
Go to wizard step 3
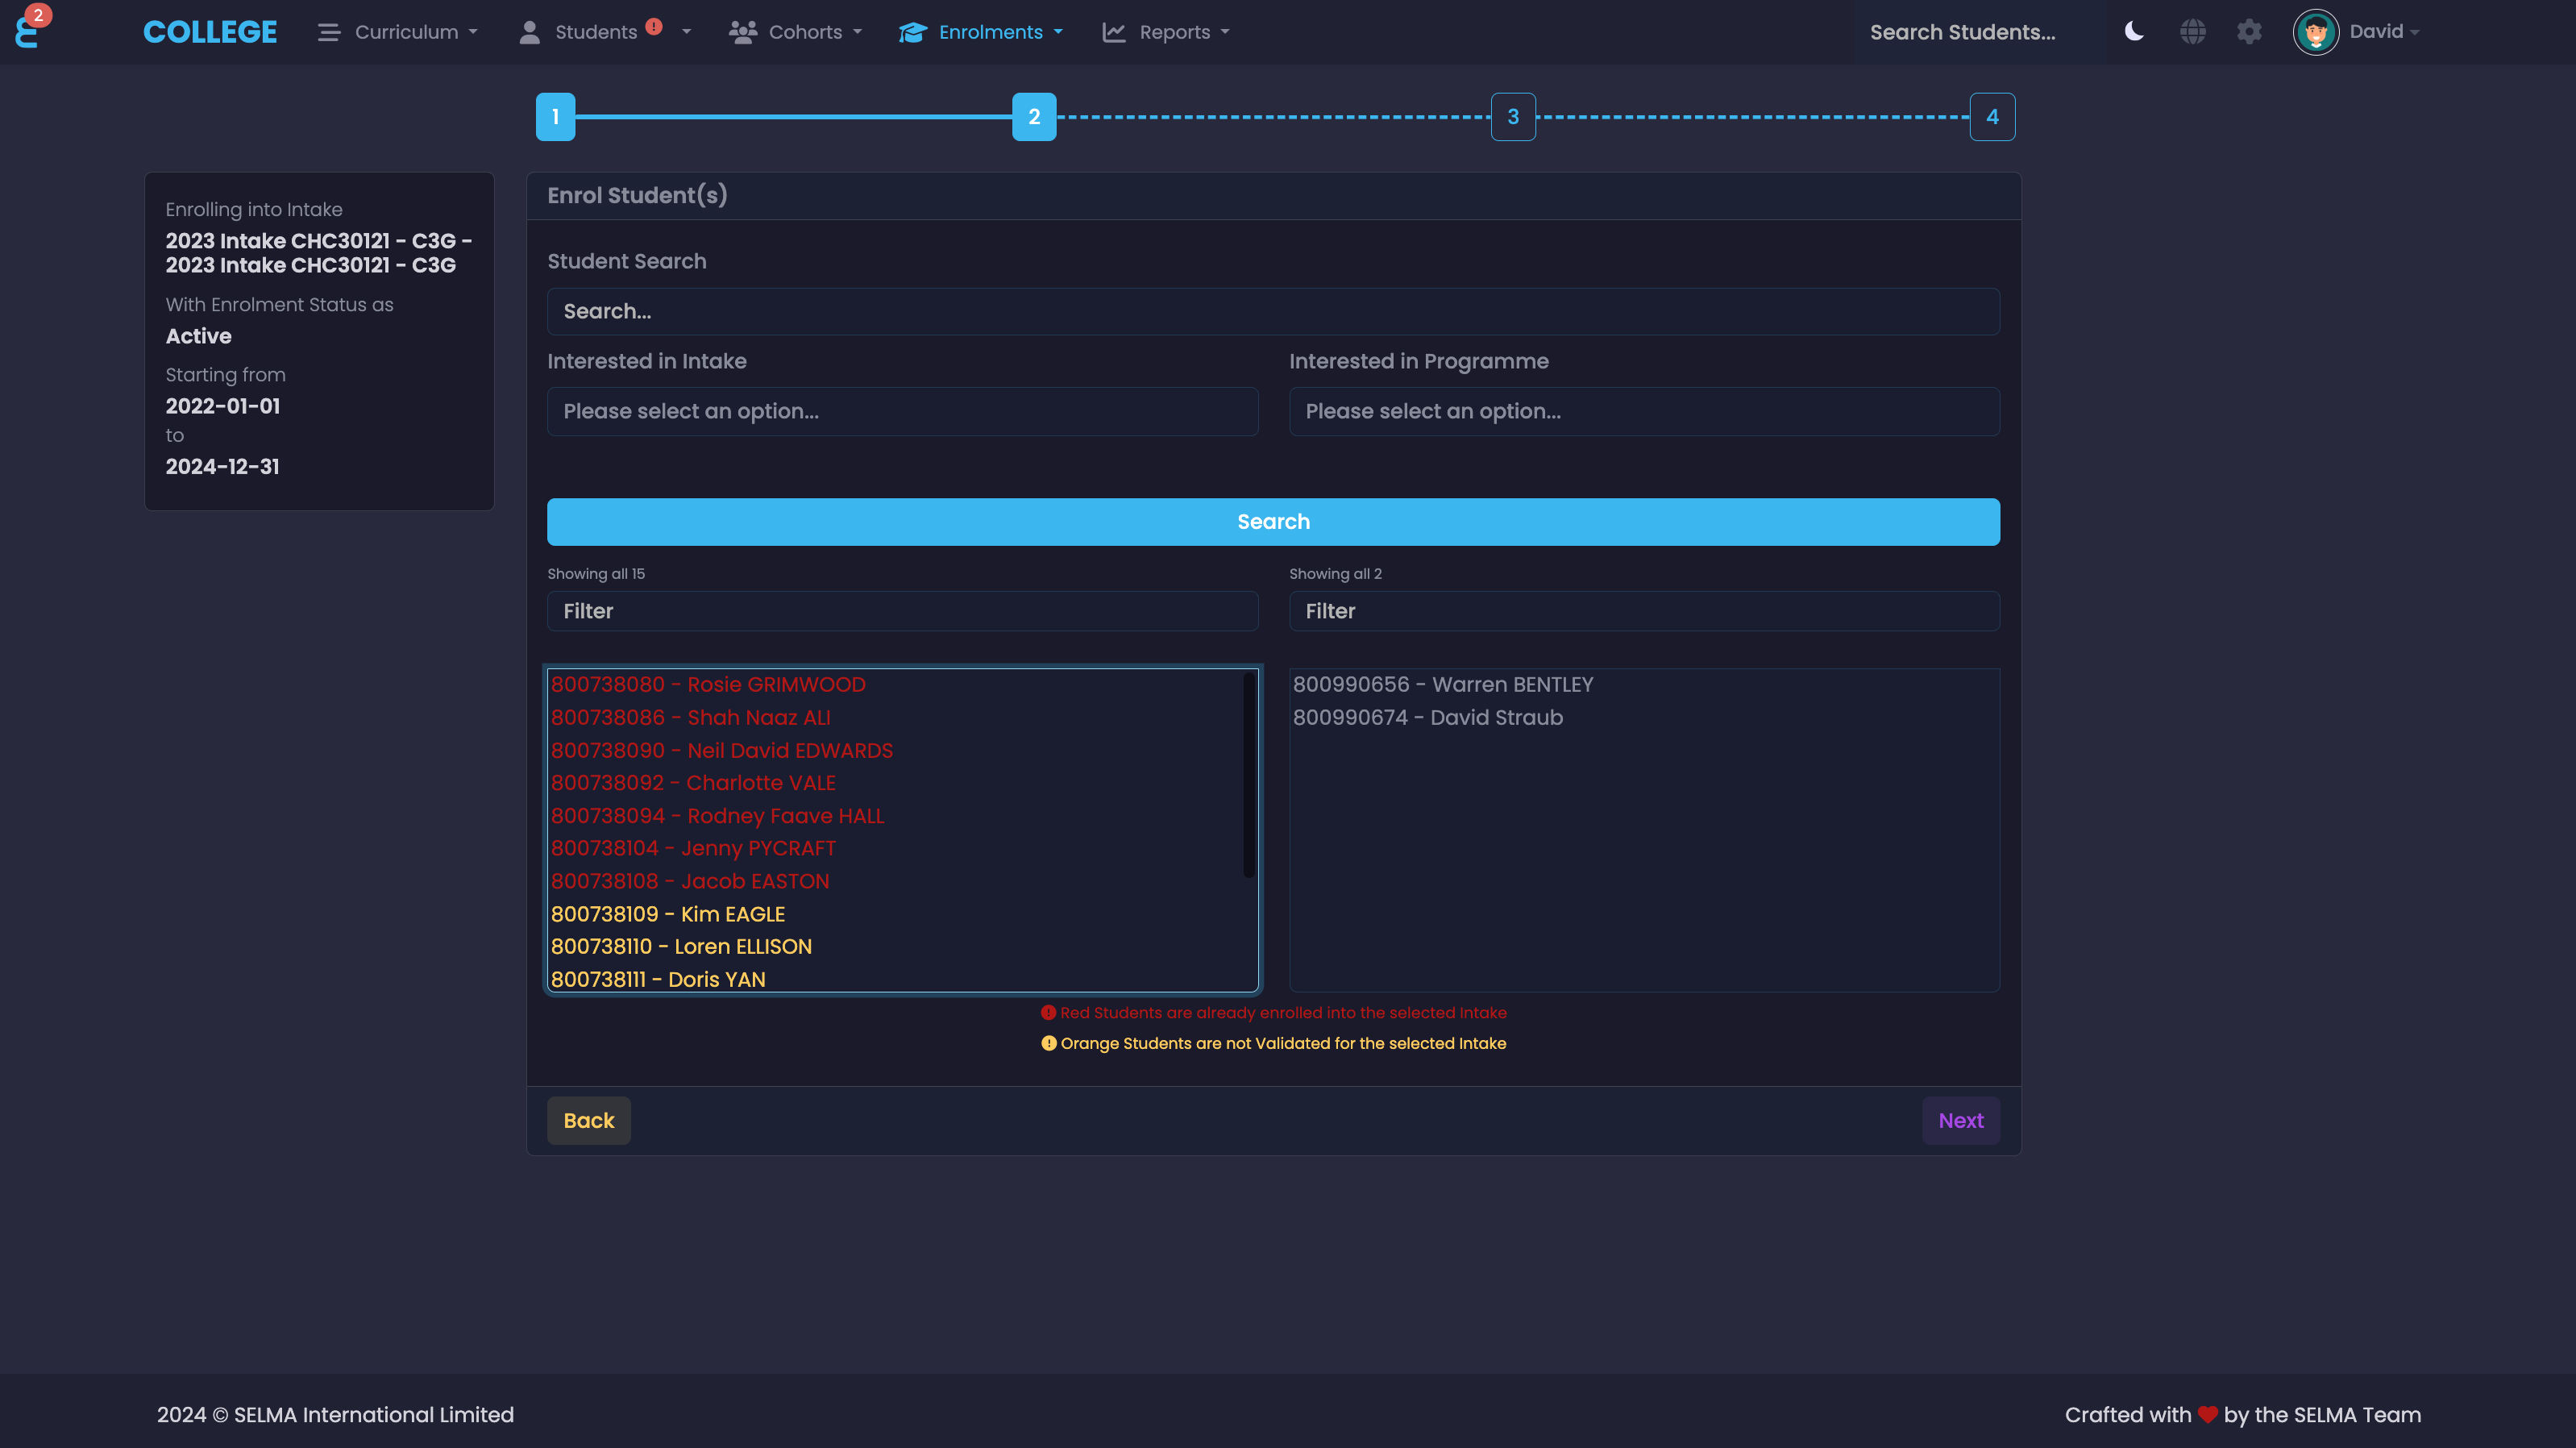(x=1513, y=117)
